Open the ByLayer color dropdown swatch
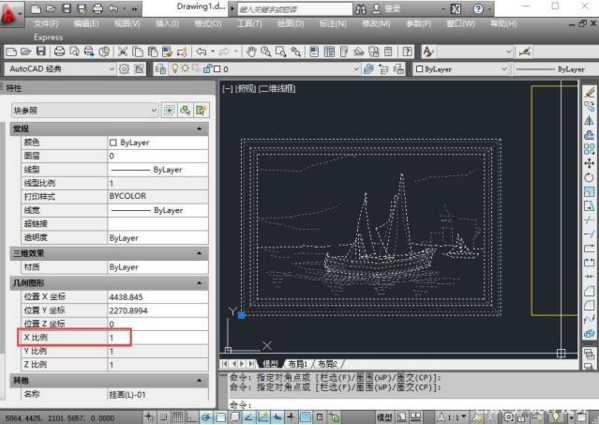Screen dimensions: 599x425 [x=461, y=69]
